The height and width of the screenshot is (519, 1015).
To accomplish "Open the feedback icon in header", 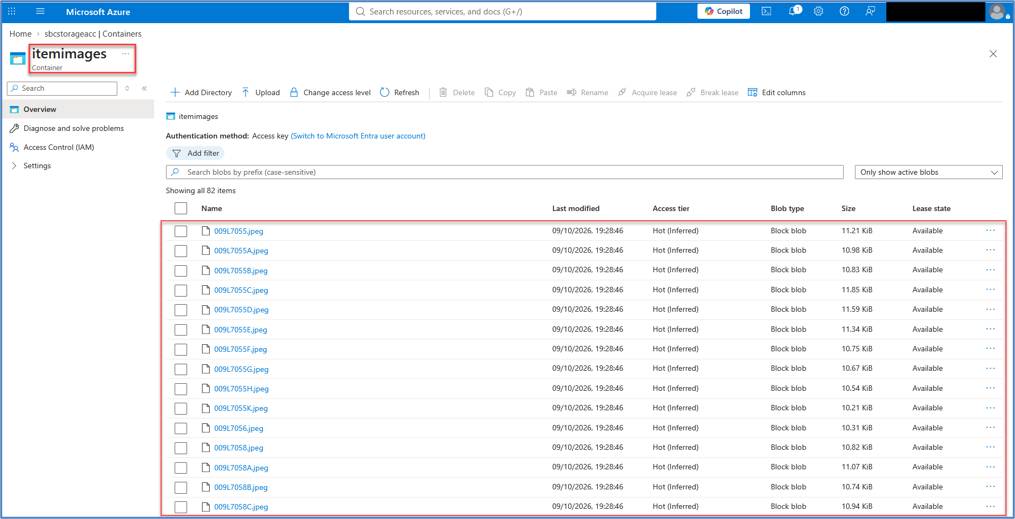I will 870,12.
